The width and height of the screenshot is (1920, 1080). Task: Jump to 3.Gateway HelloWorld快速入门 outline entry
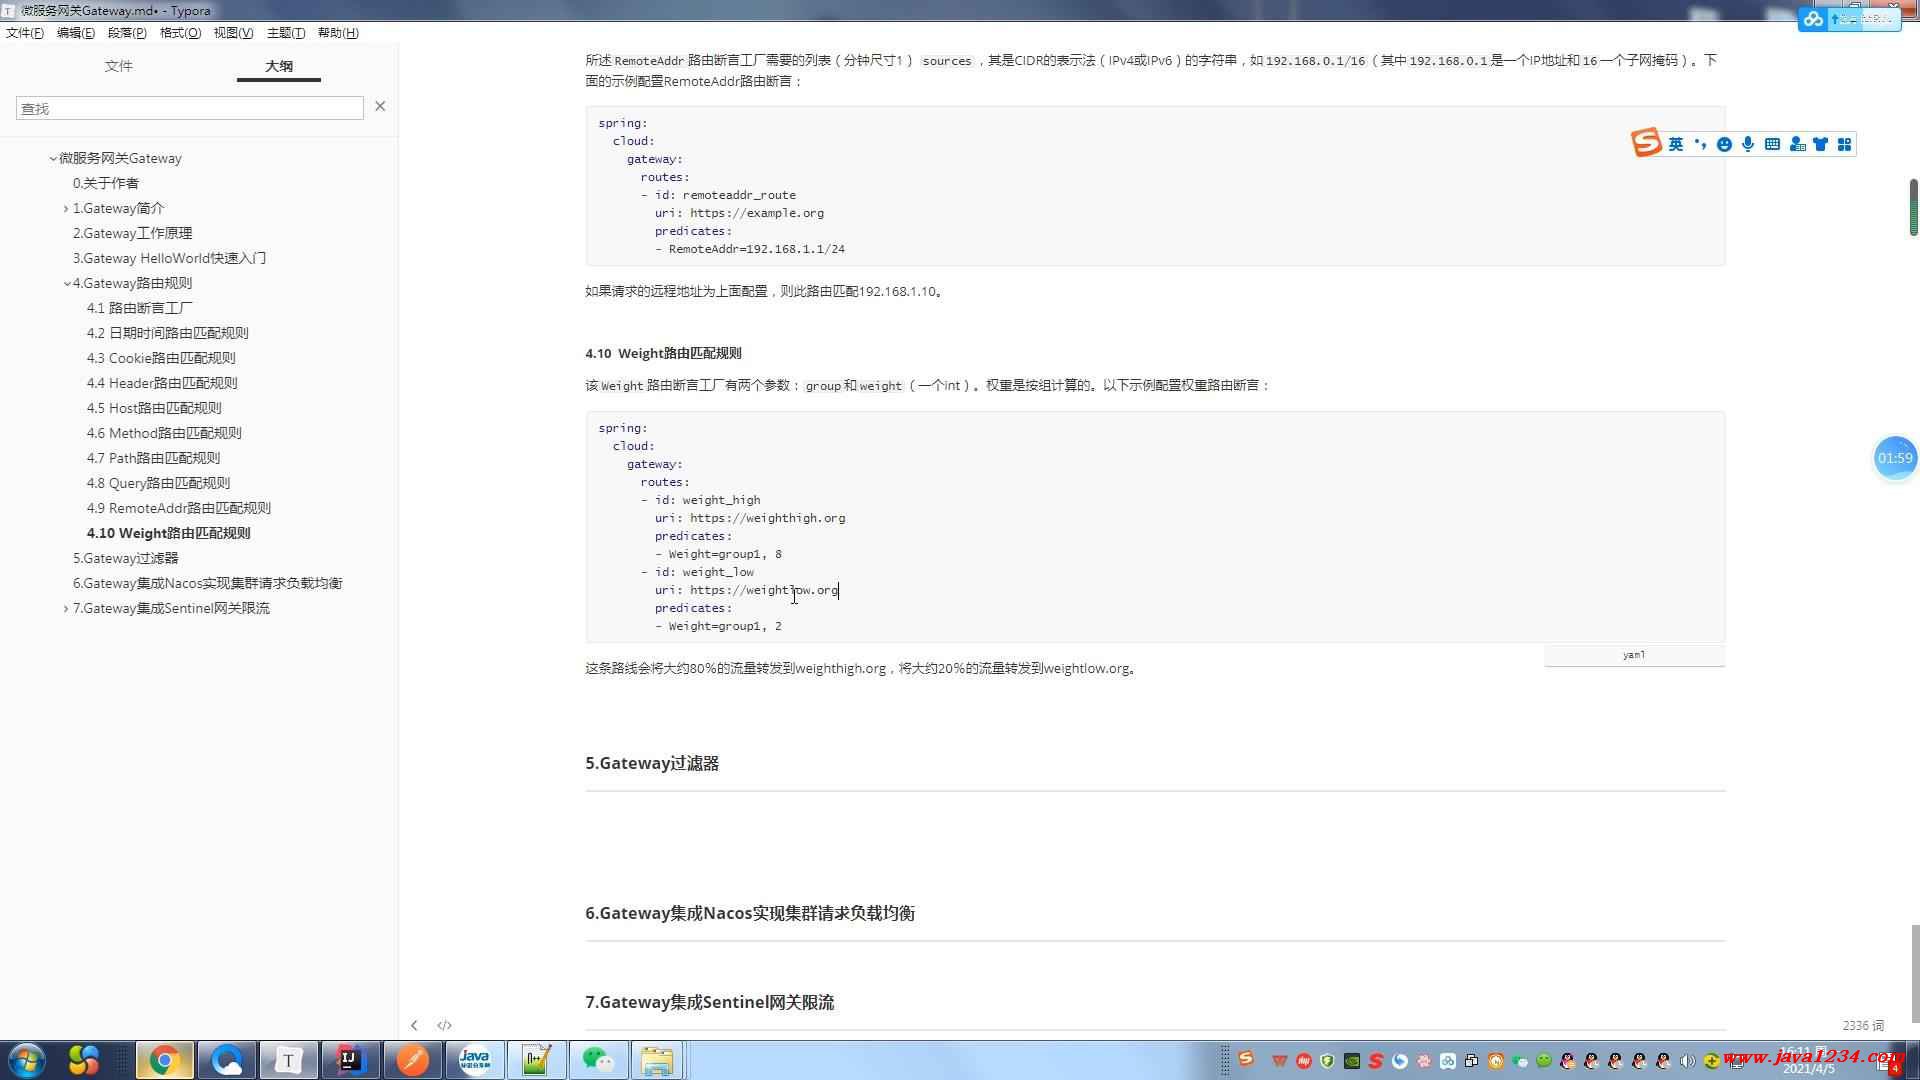(x=169, y=258)
